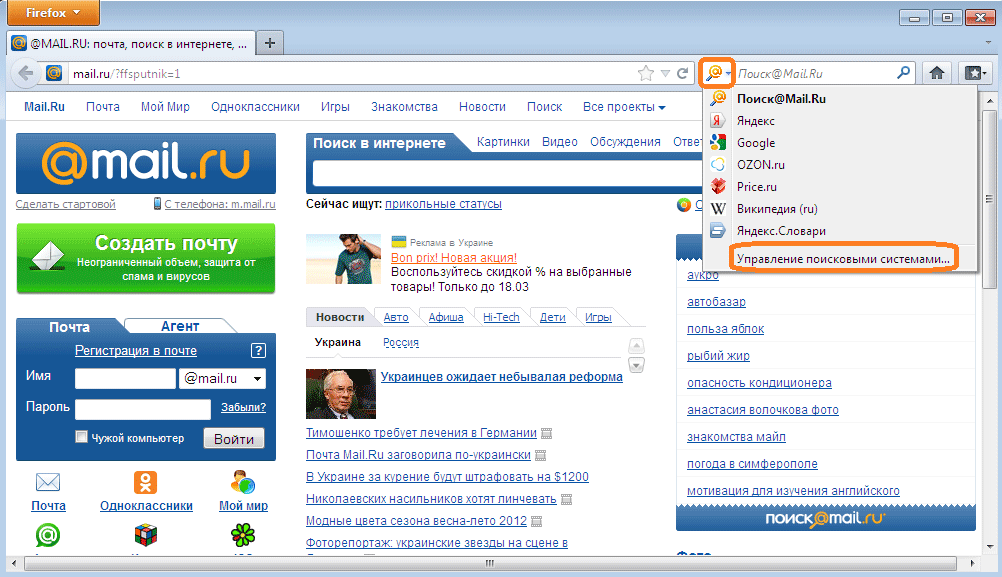Click the vertical page scrollbar thumb
Screen dimensions: 1002x577
(x=989, y=199)
